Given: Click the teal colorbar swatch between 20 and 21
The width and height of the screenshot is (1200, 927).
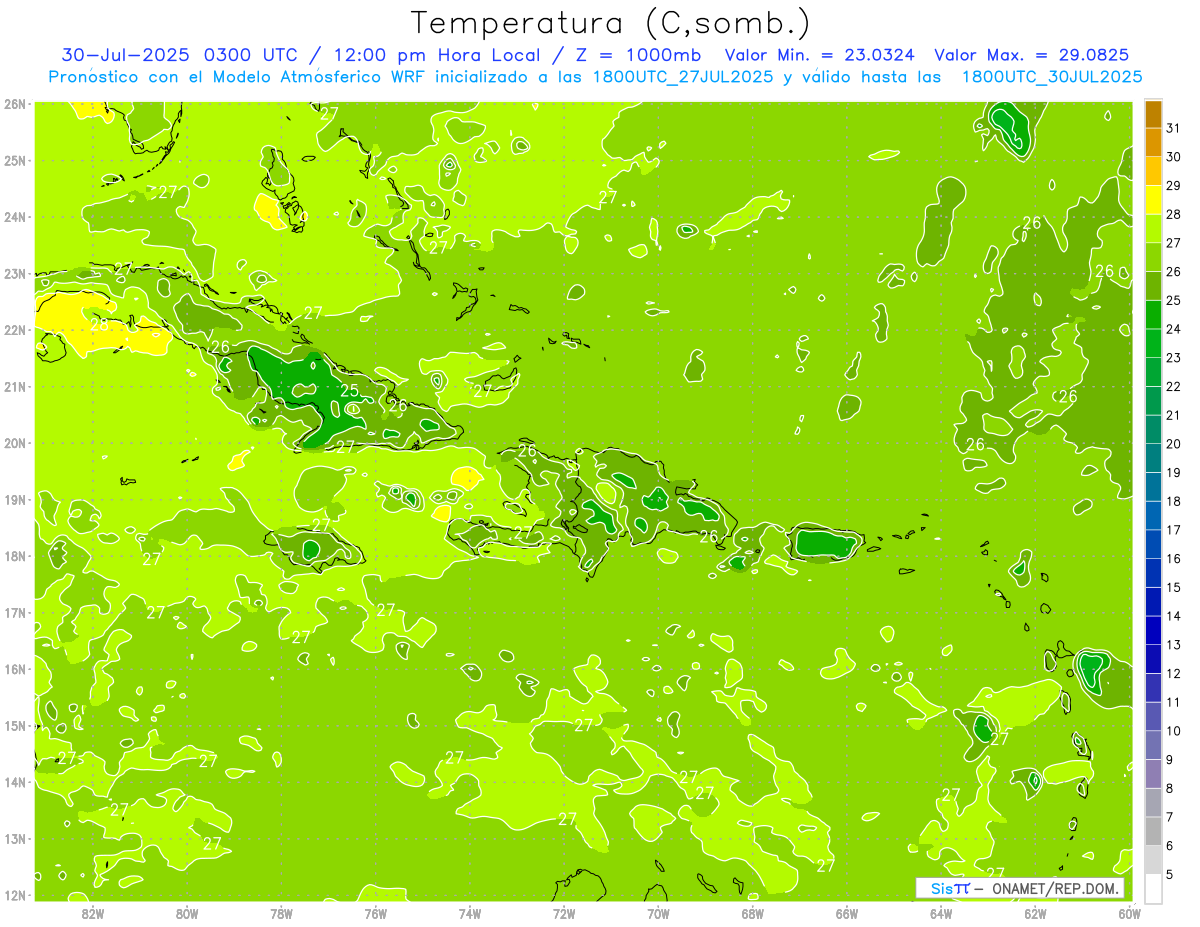Looking at the screenshot, I should [x=1153, y=429].
